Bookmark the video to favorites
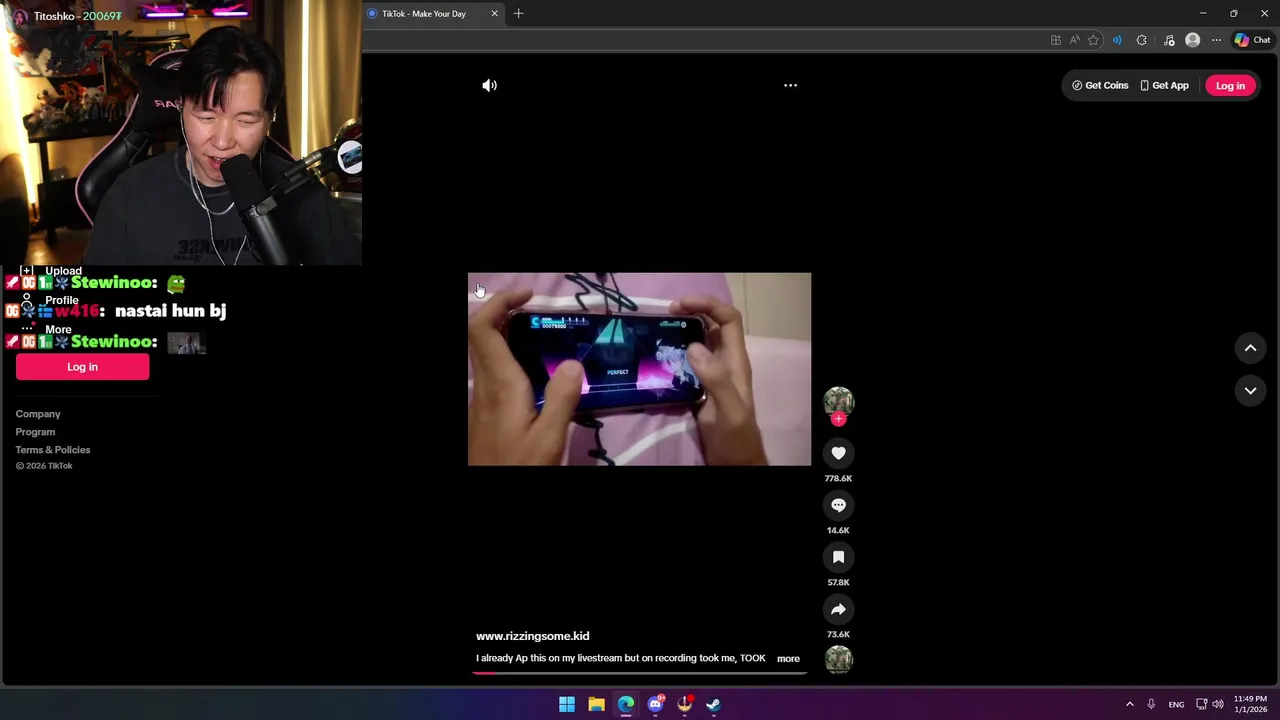This screenshot has width=1280, height=720. pos(838,557)
